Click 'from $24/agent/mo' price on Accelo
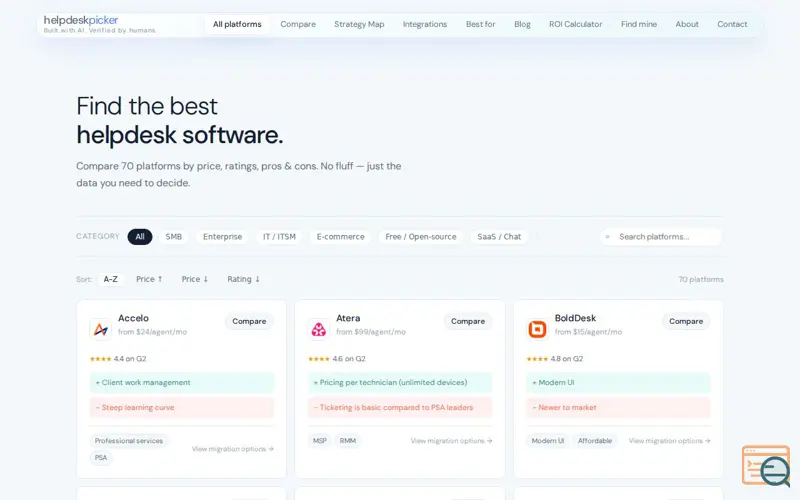The height and width of the screenshot is (500, 800). (x=153, y=332)
